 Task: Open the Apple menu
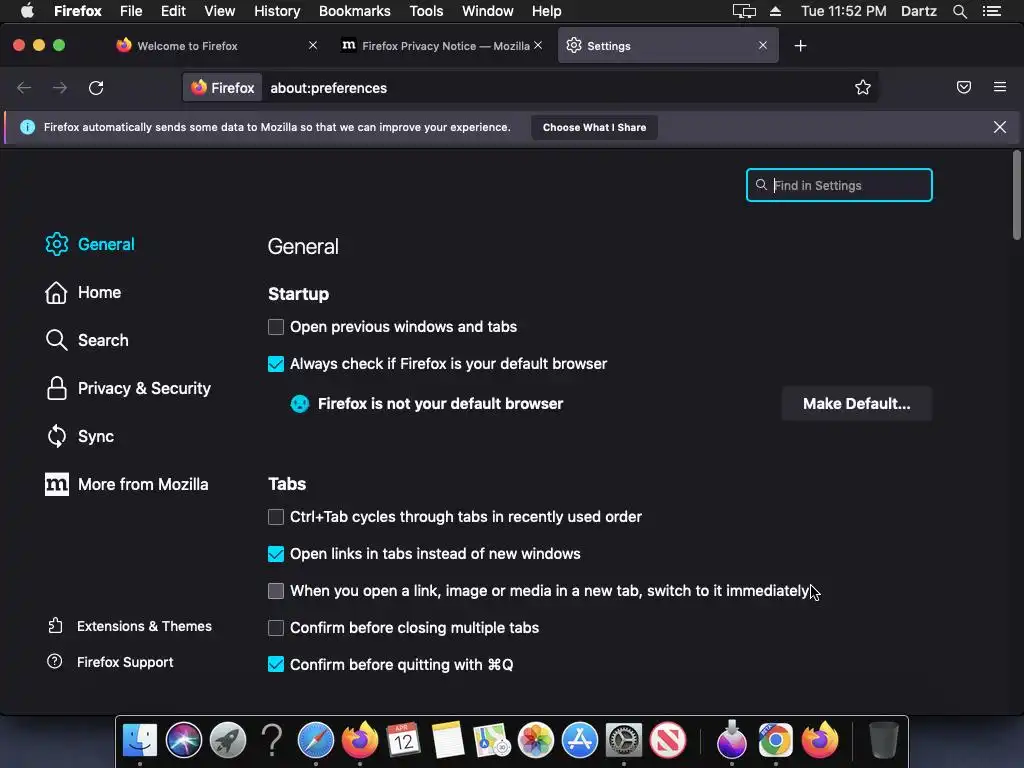click(x=27, y=11)
